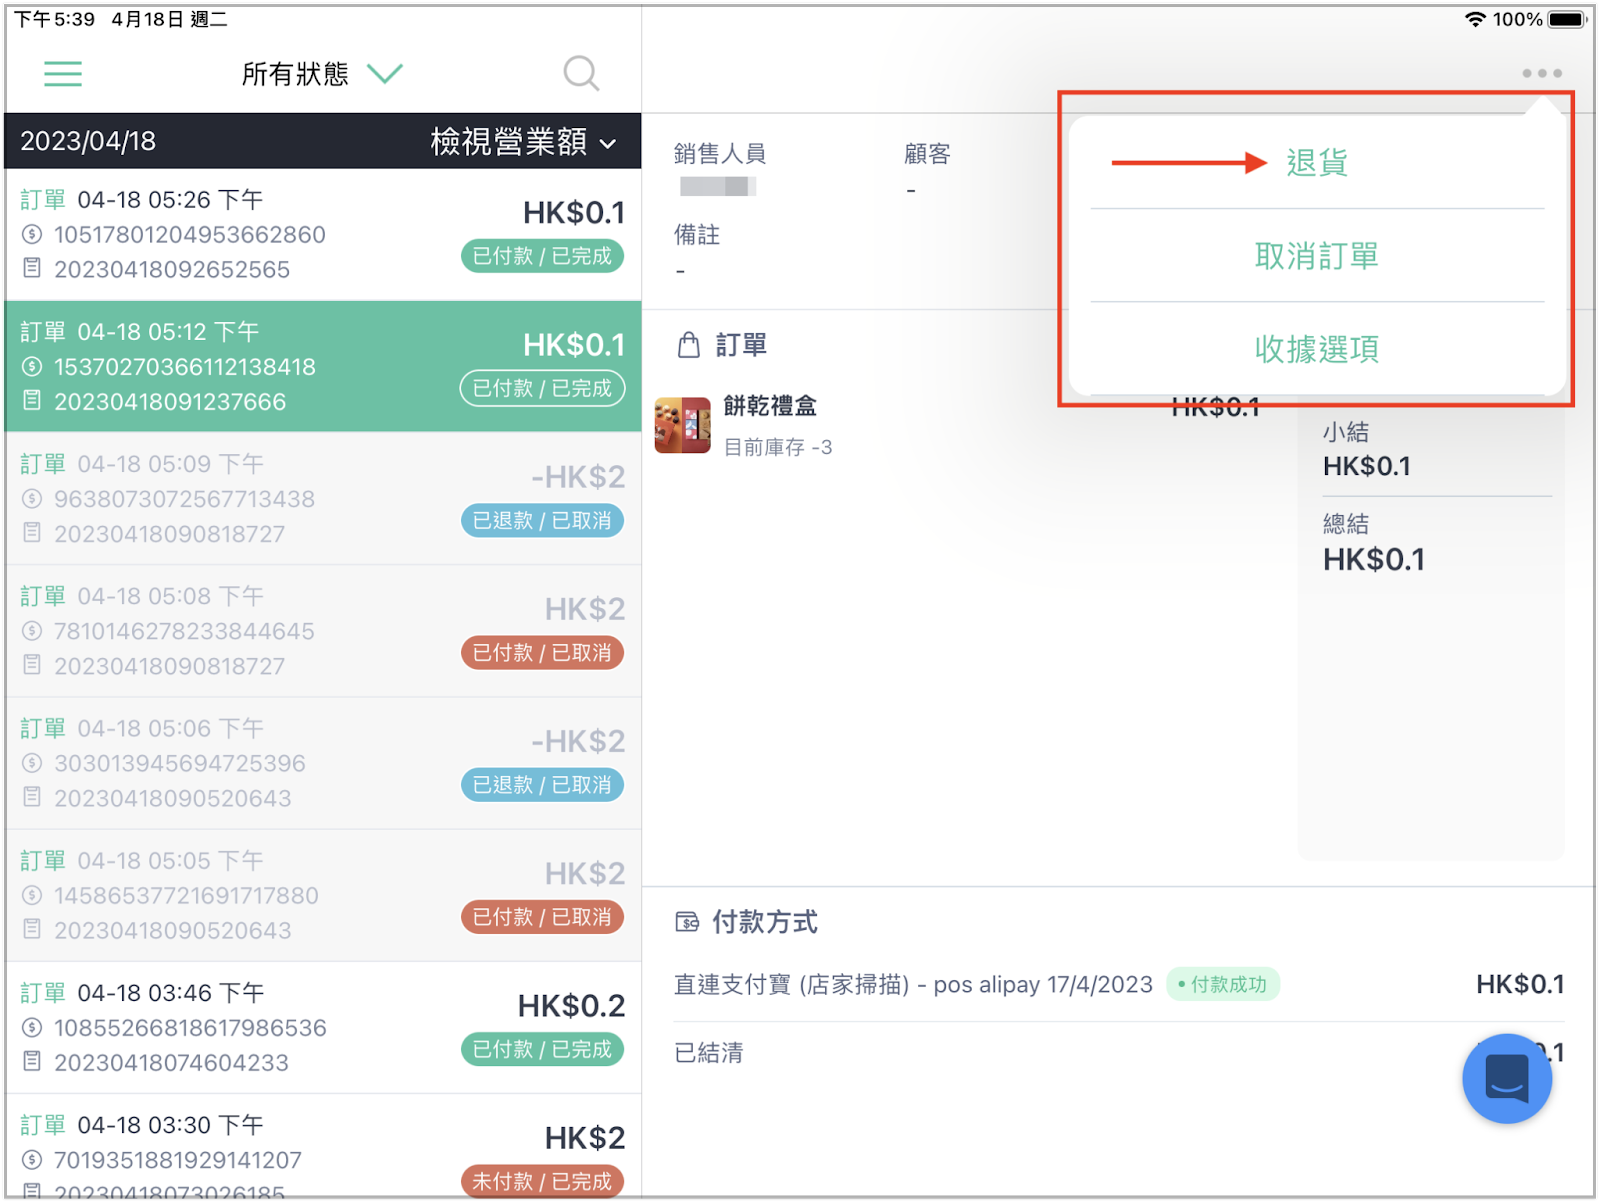Expand the 所有狀態 status filter dropdown
This screenshot has height=1202, width=1600.
[322, 74]
